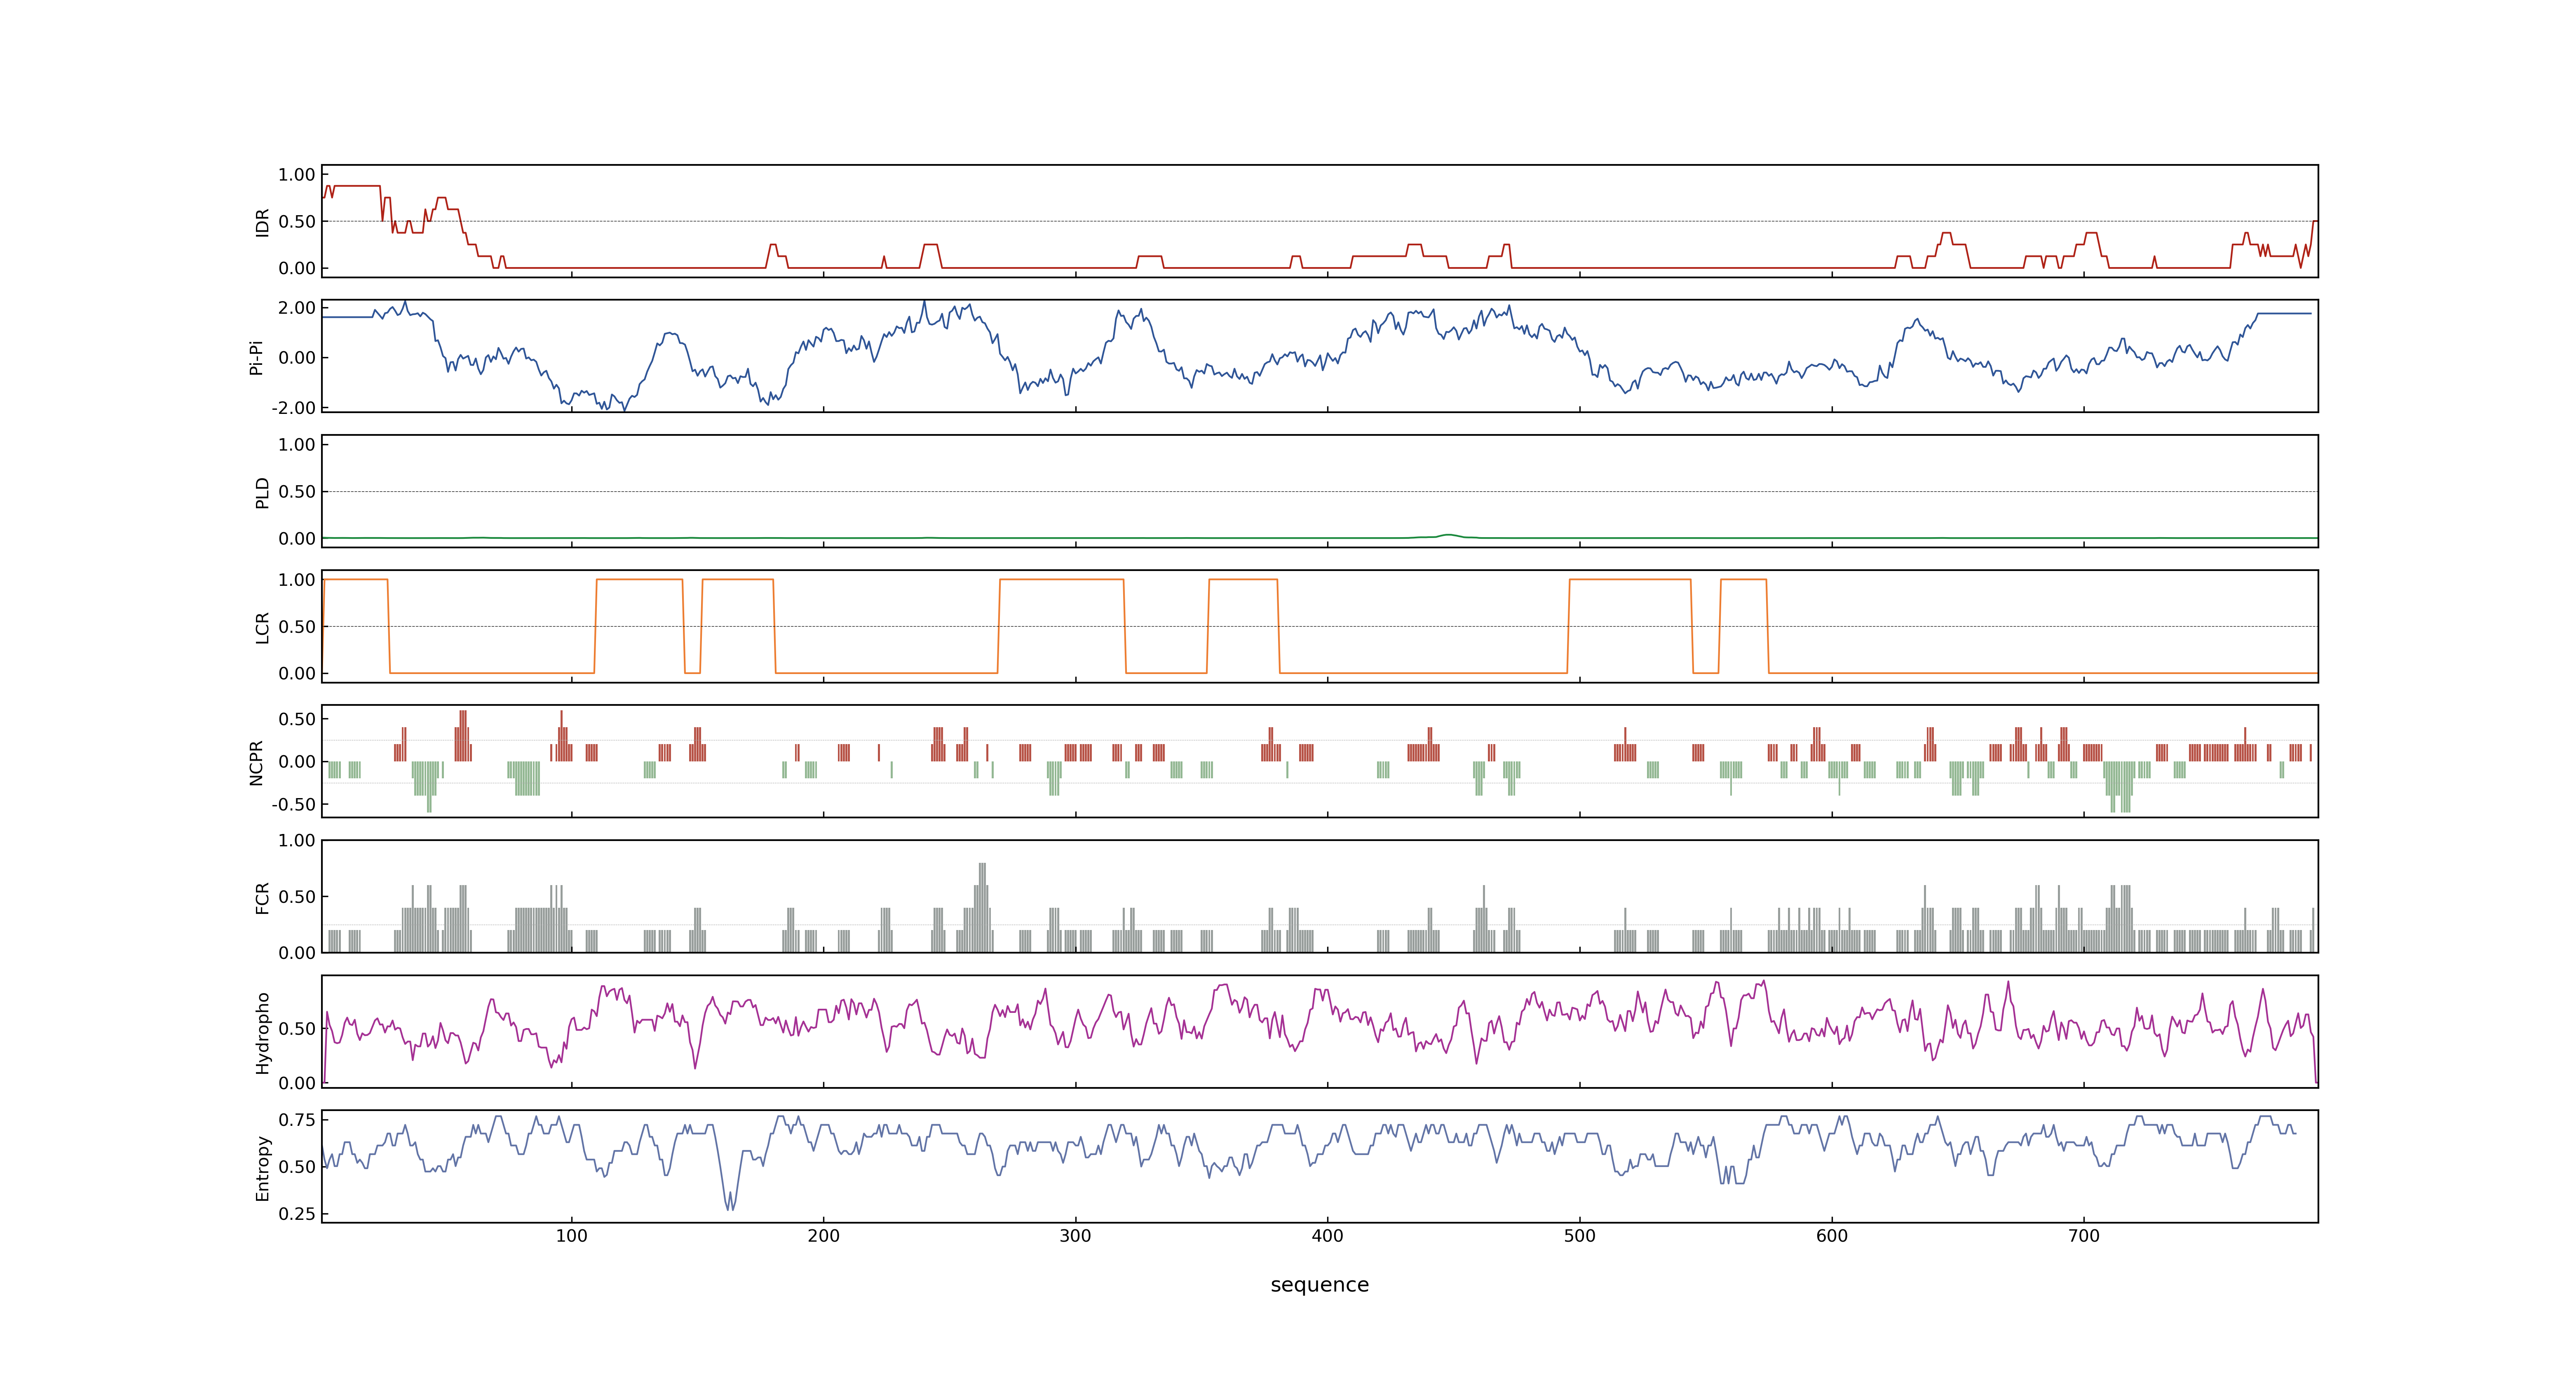Click the 2.00 tick on the Pi-Pi axis
The image size is (2576, 1374).
click(297, 308)
